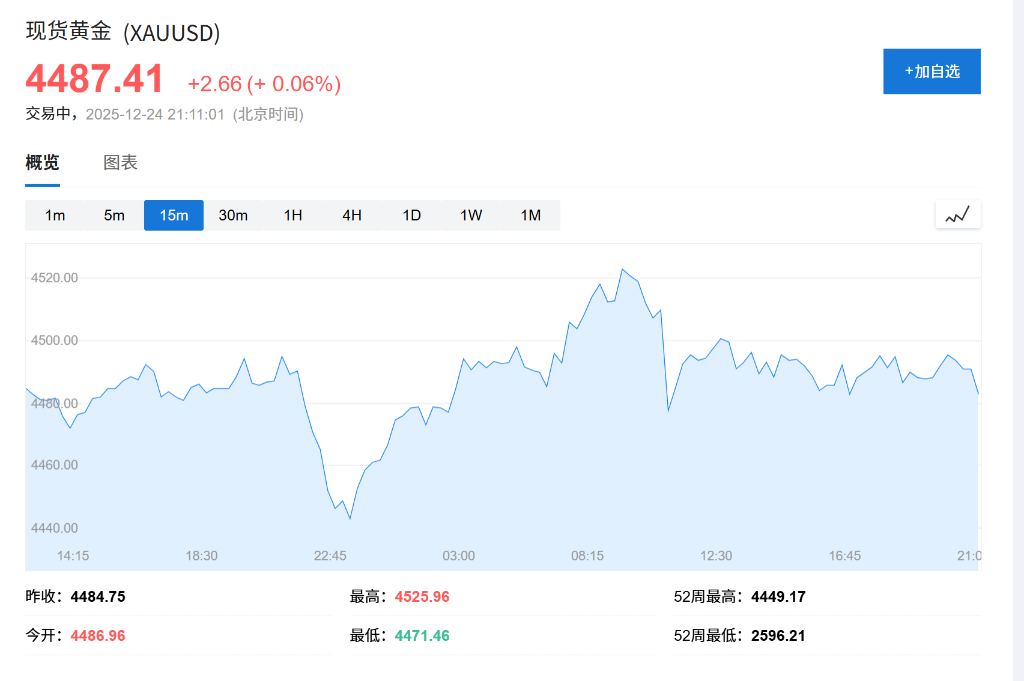Click the 最高 value 4525.96
The image size is (1024, 681).
point(420,596)
